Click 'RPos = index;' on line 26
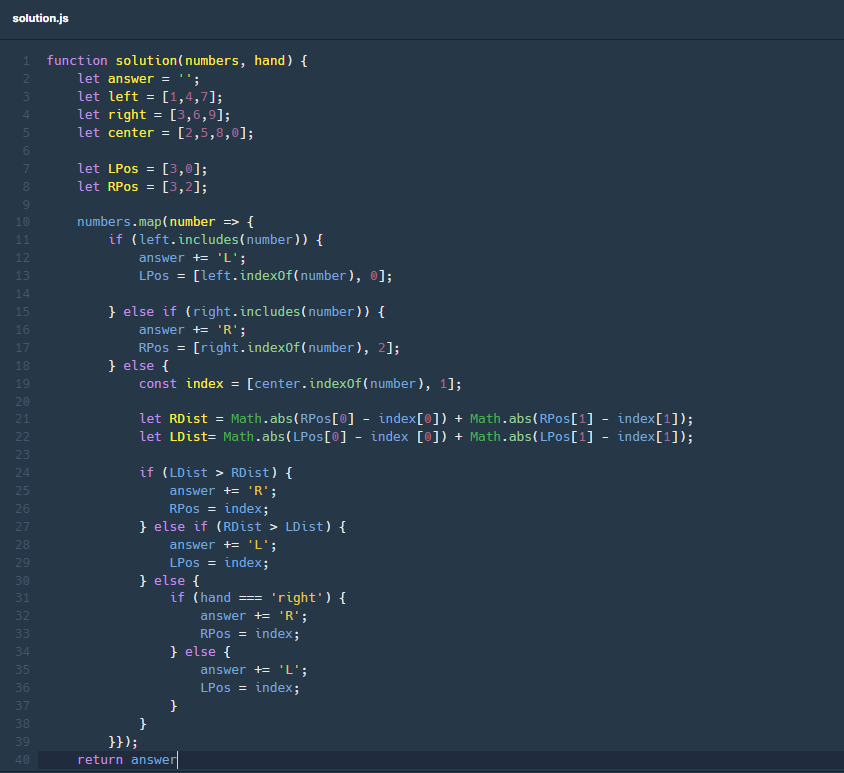The height and width of the screenshot is (773, 844). pos(219,509)
